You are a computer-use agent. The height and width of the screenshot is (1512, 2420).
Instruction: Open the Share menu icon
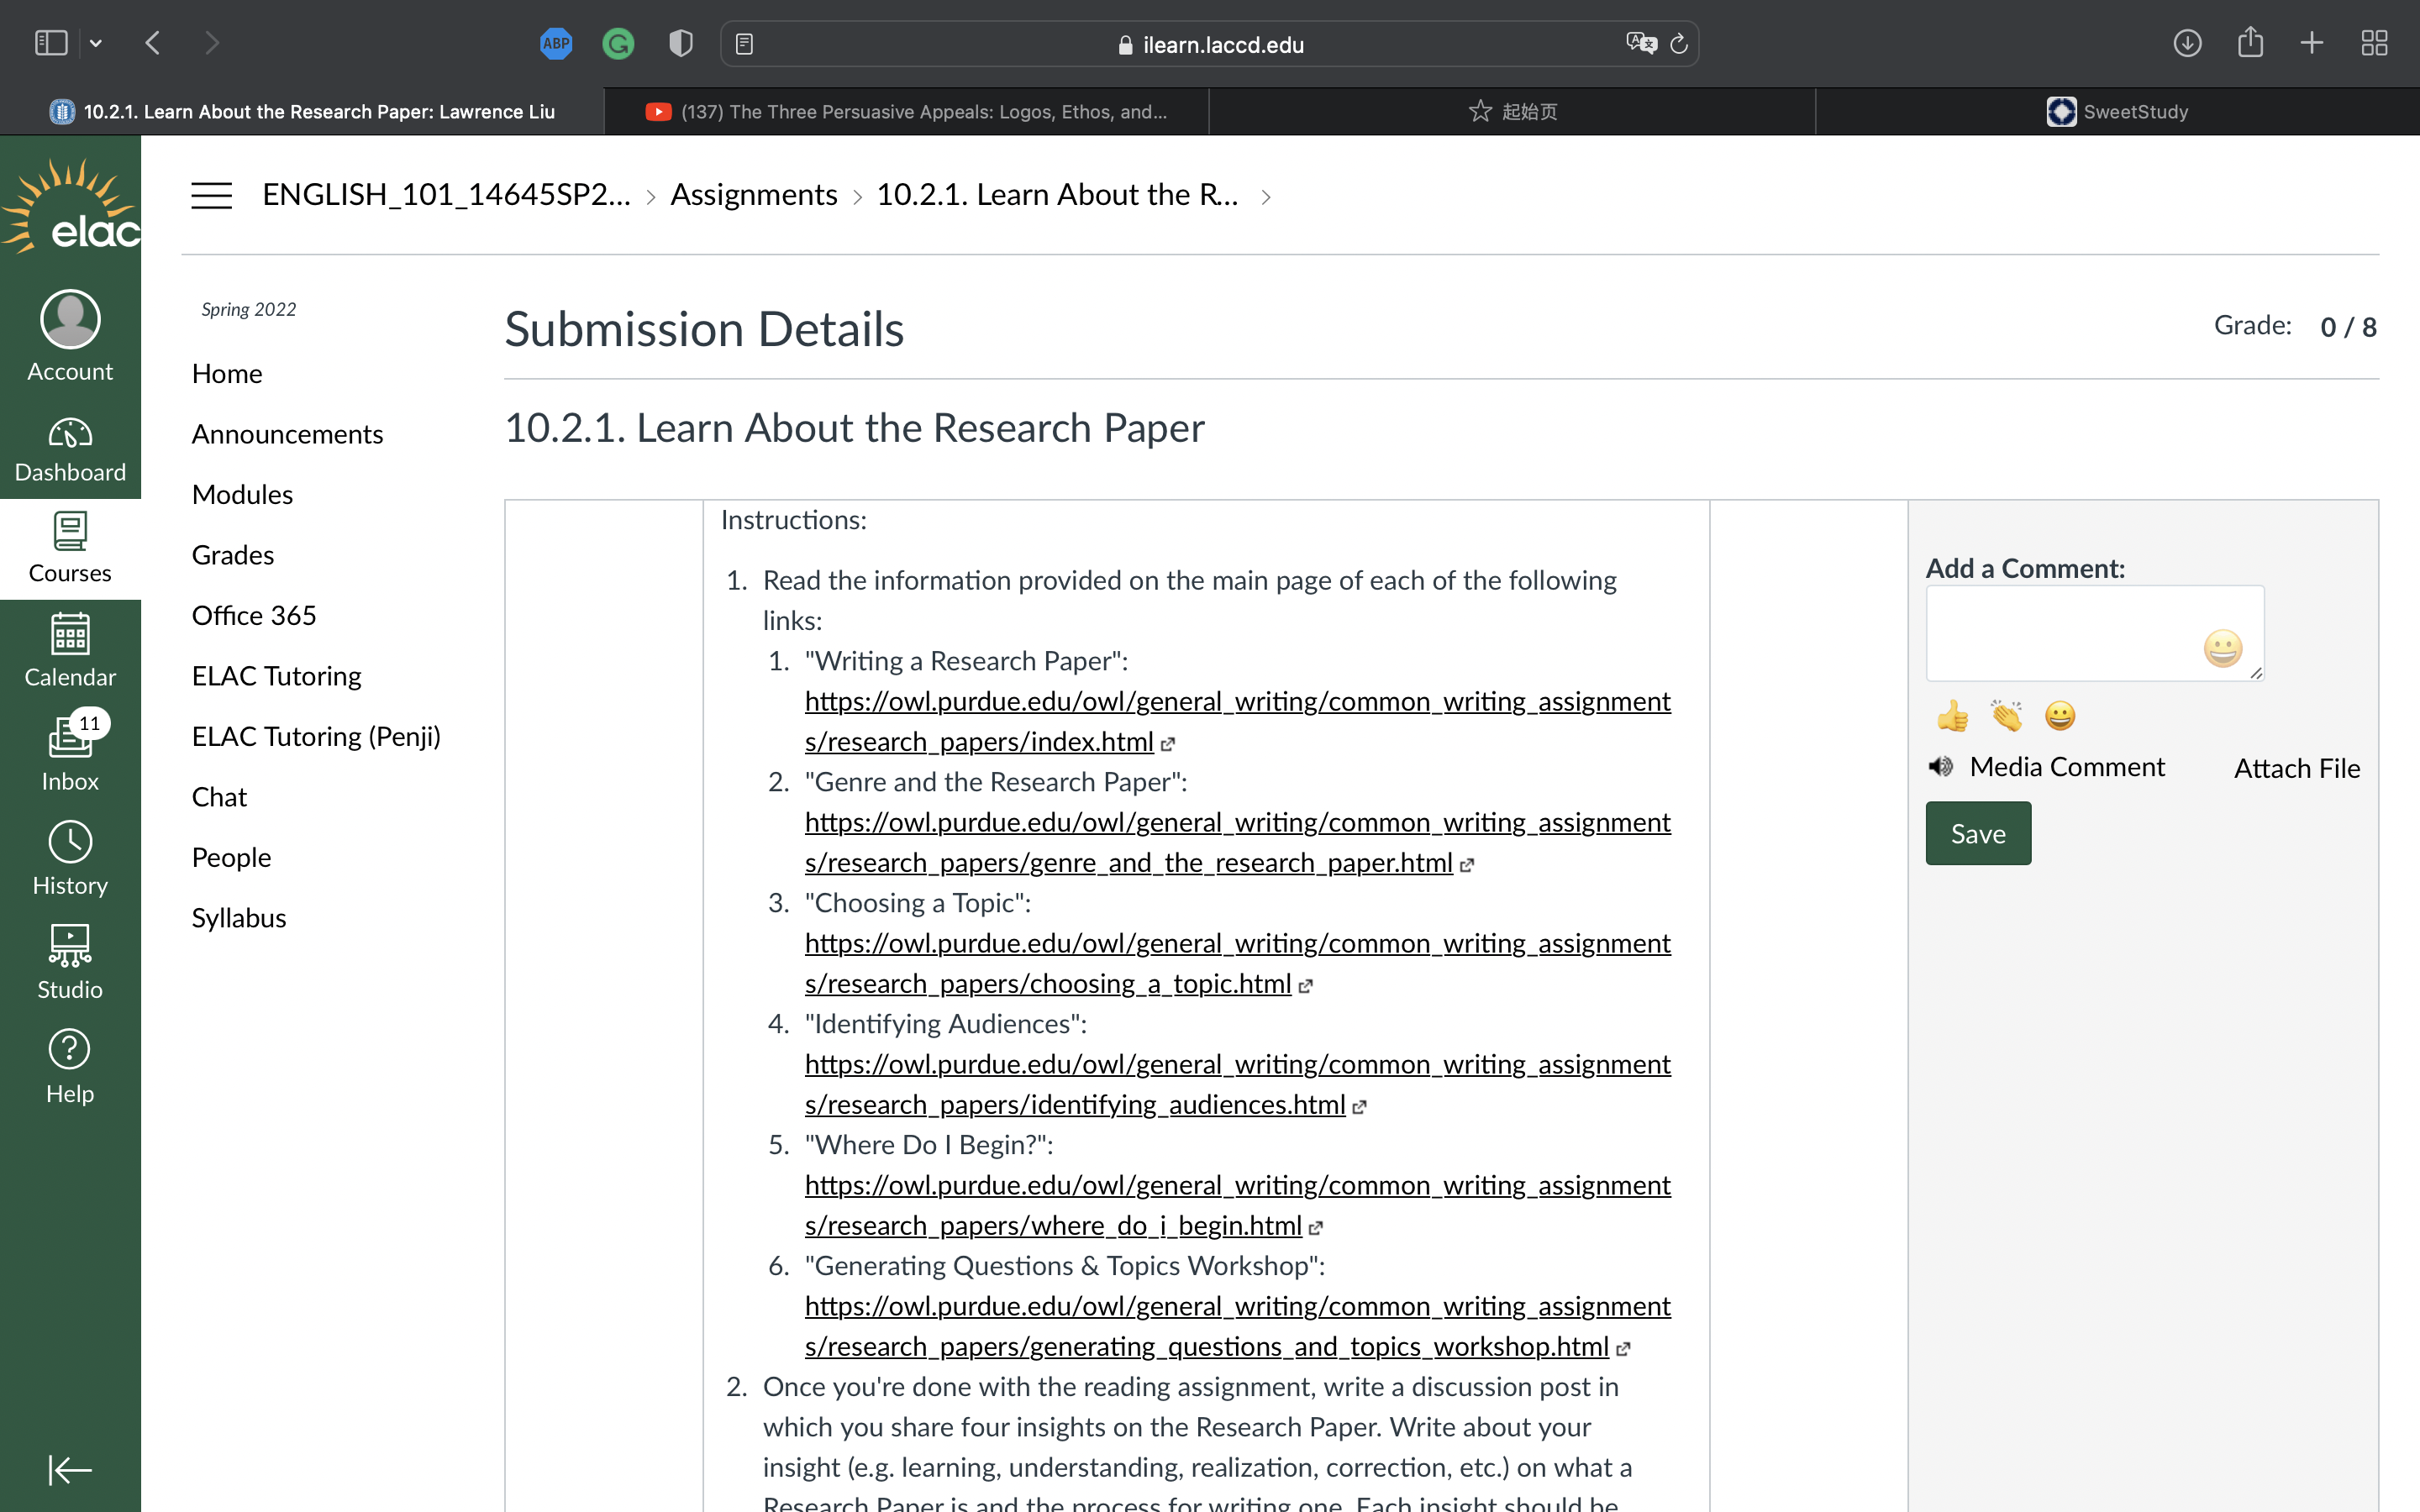tap(2250, 42)
